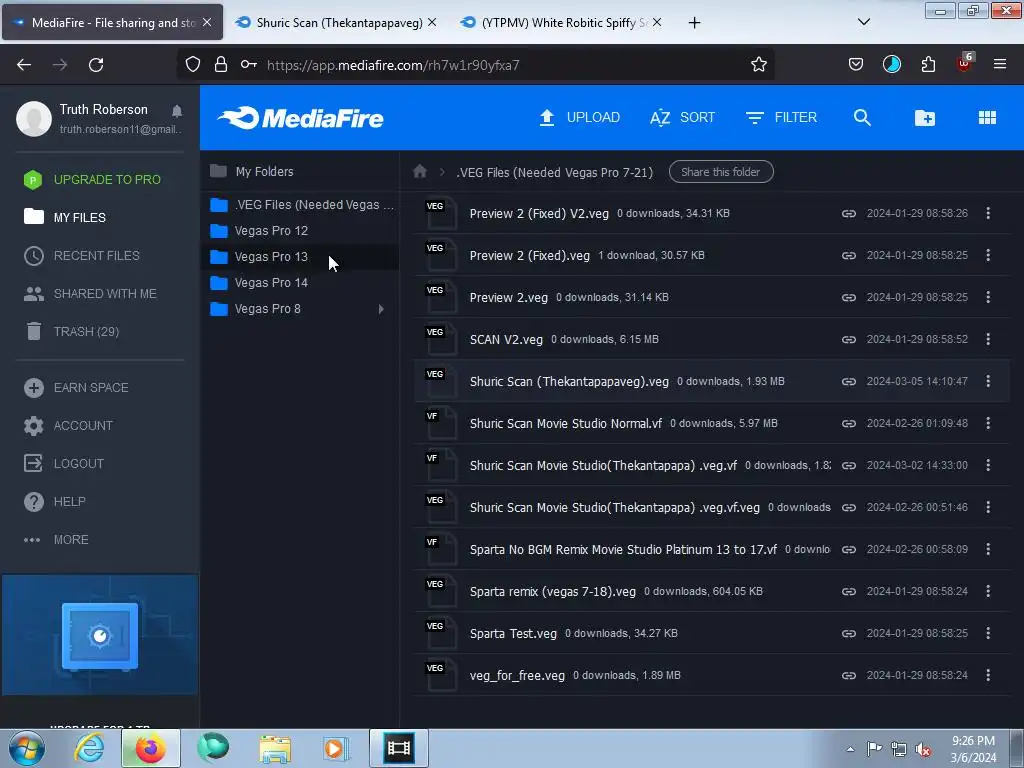Image resolution: width=1024 pixels, height=768 pixels.
Task: Select file icon of Sparta No BGM Remix .vf
Action: (x=441, y=550)
